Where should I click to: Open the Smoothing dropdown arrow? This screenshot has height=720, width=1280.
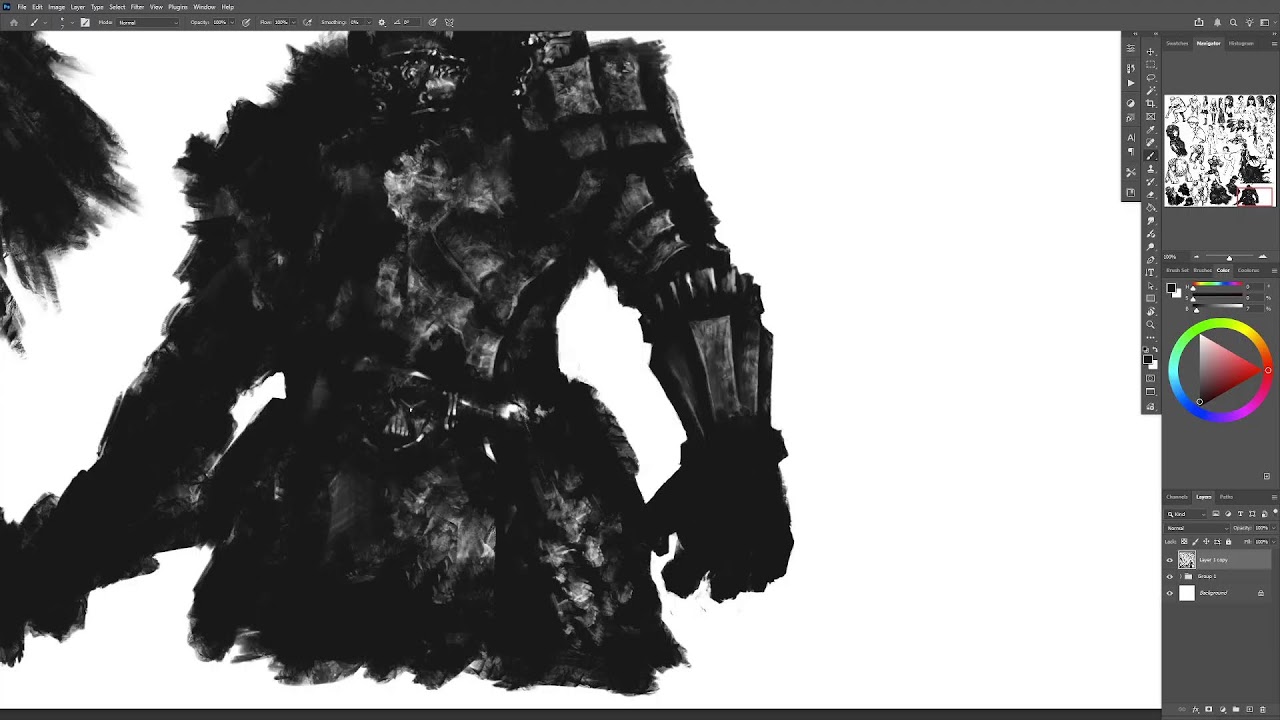point(369,22)
